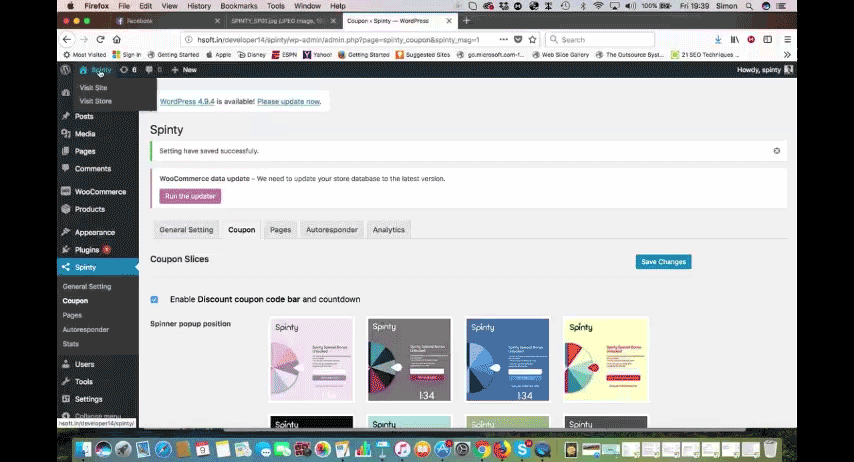
Task: Launch Safari from the Dock
Action: pyautogui.click(x=163, y=449)
